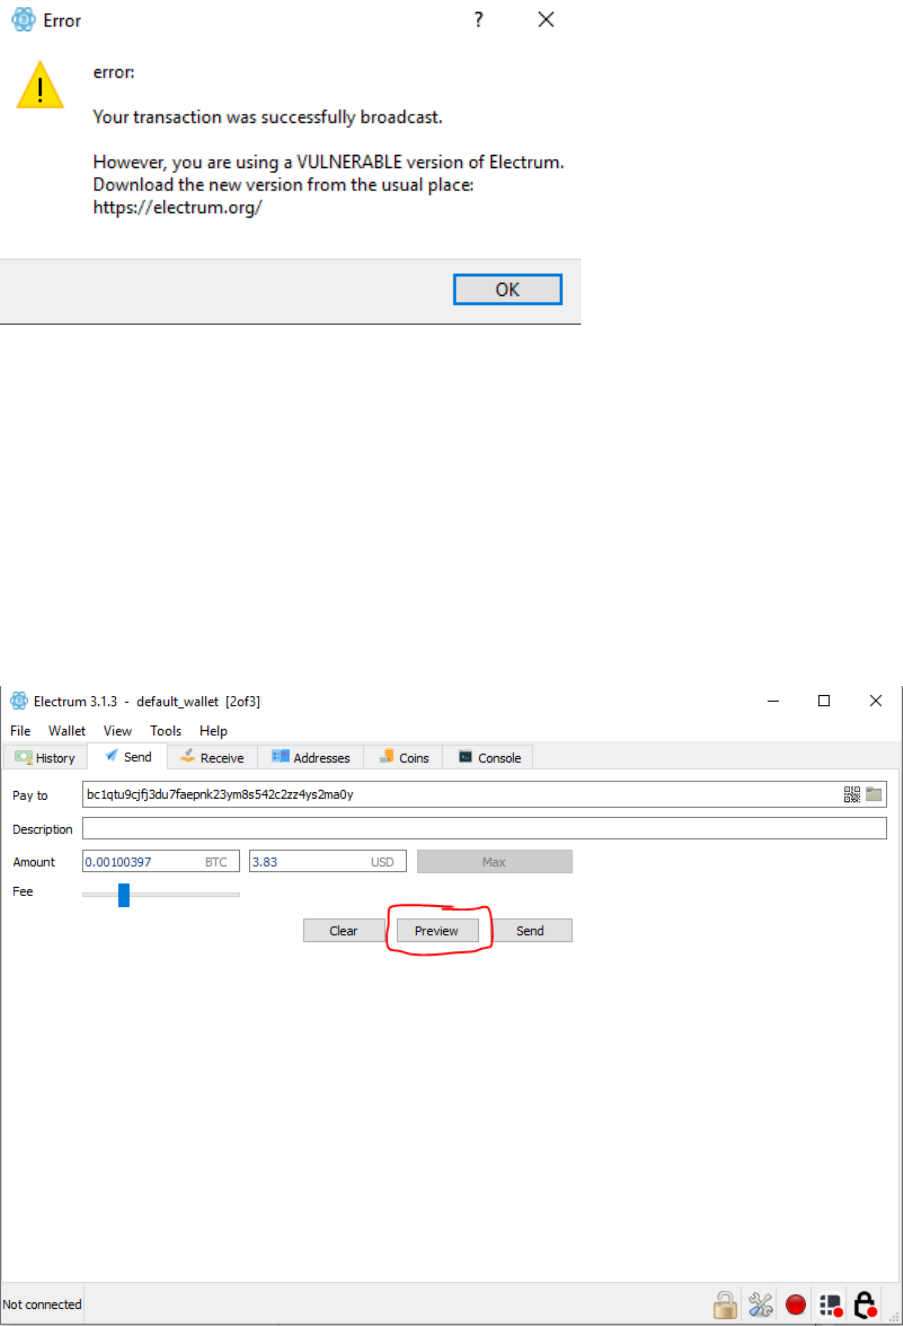This screenshot has height=1326, width=903.
Task: Open the Tools menu
Action: 166,731
